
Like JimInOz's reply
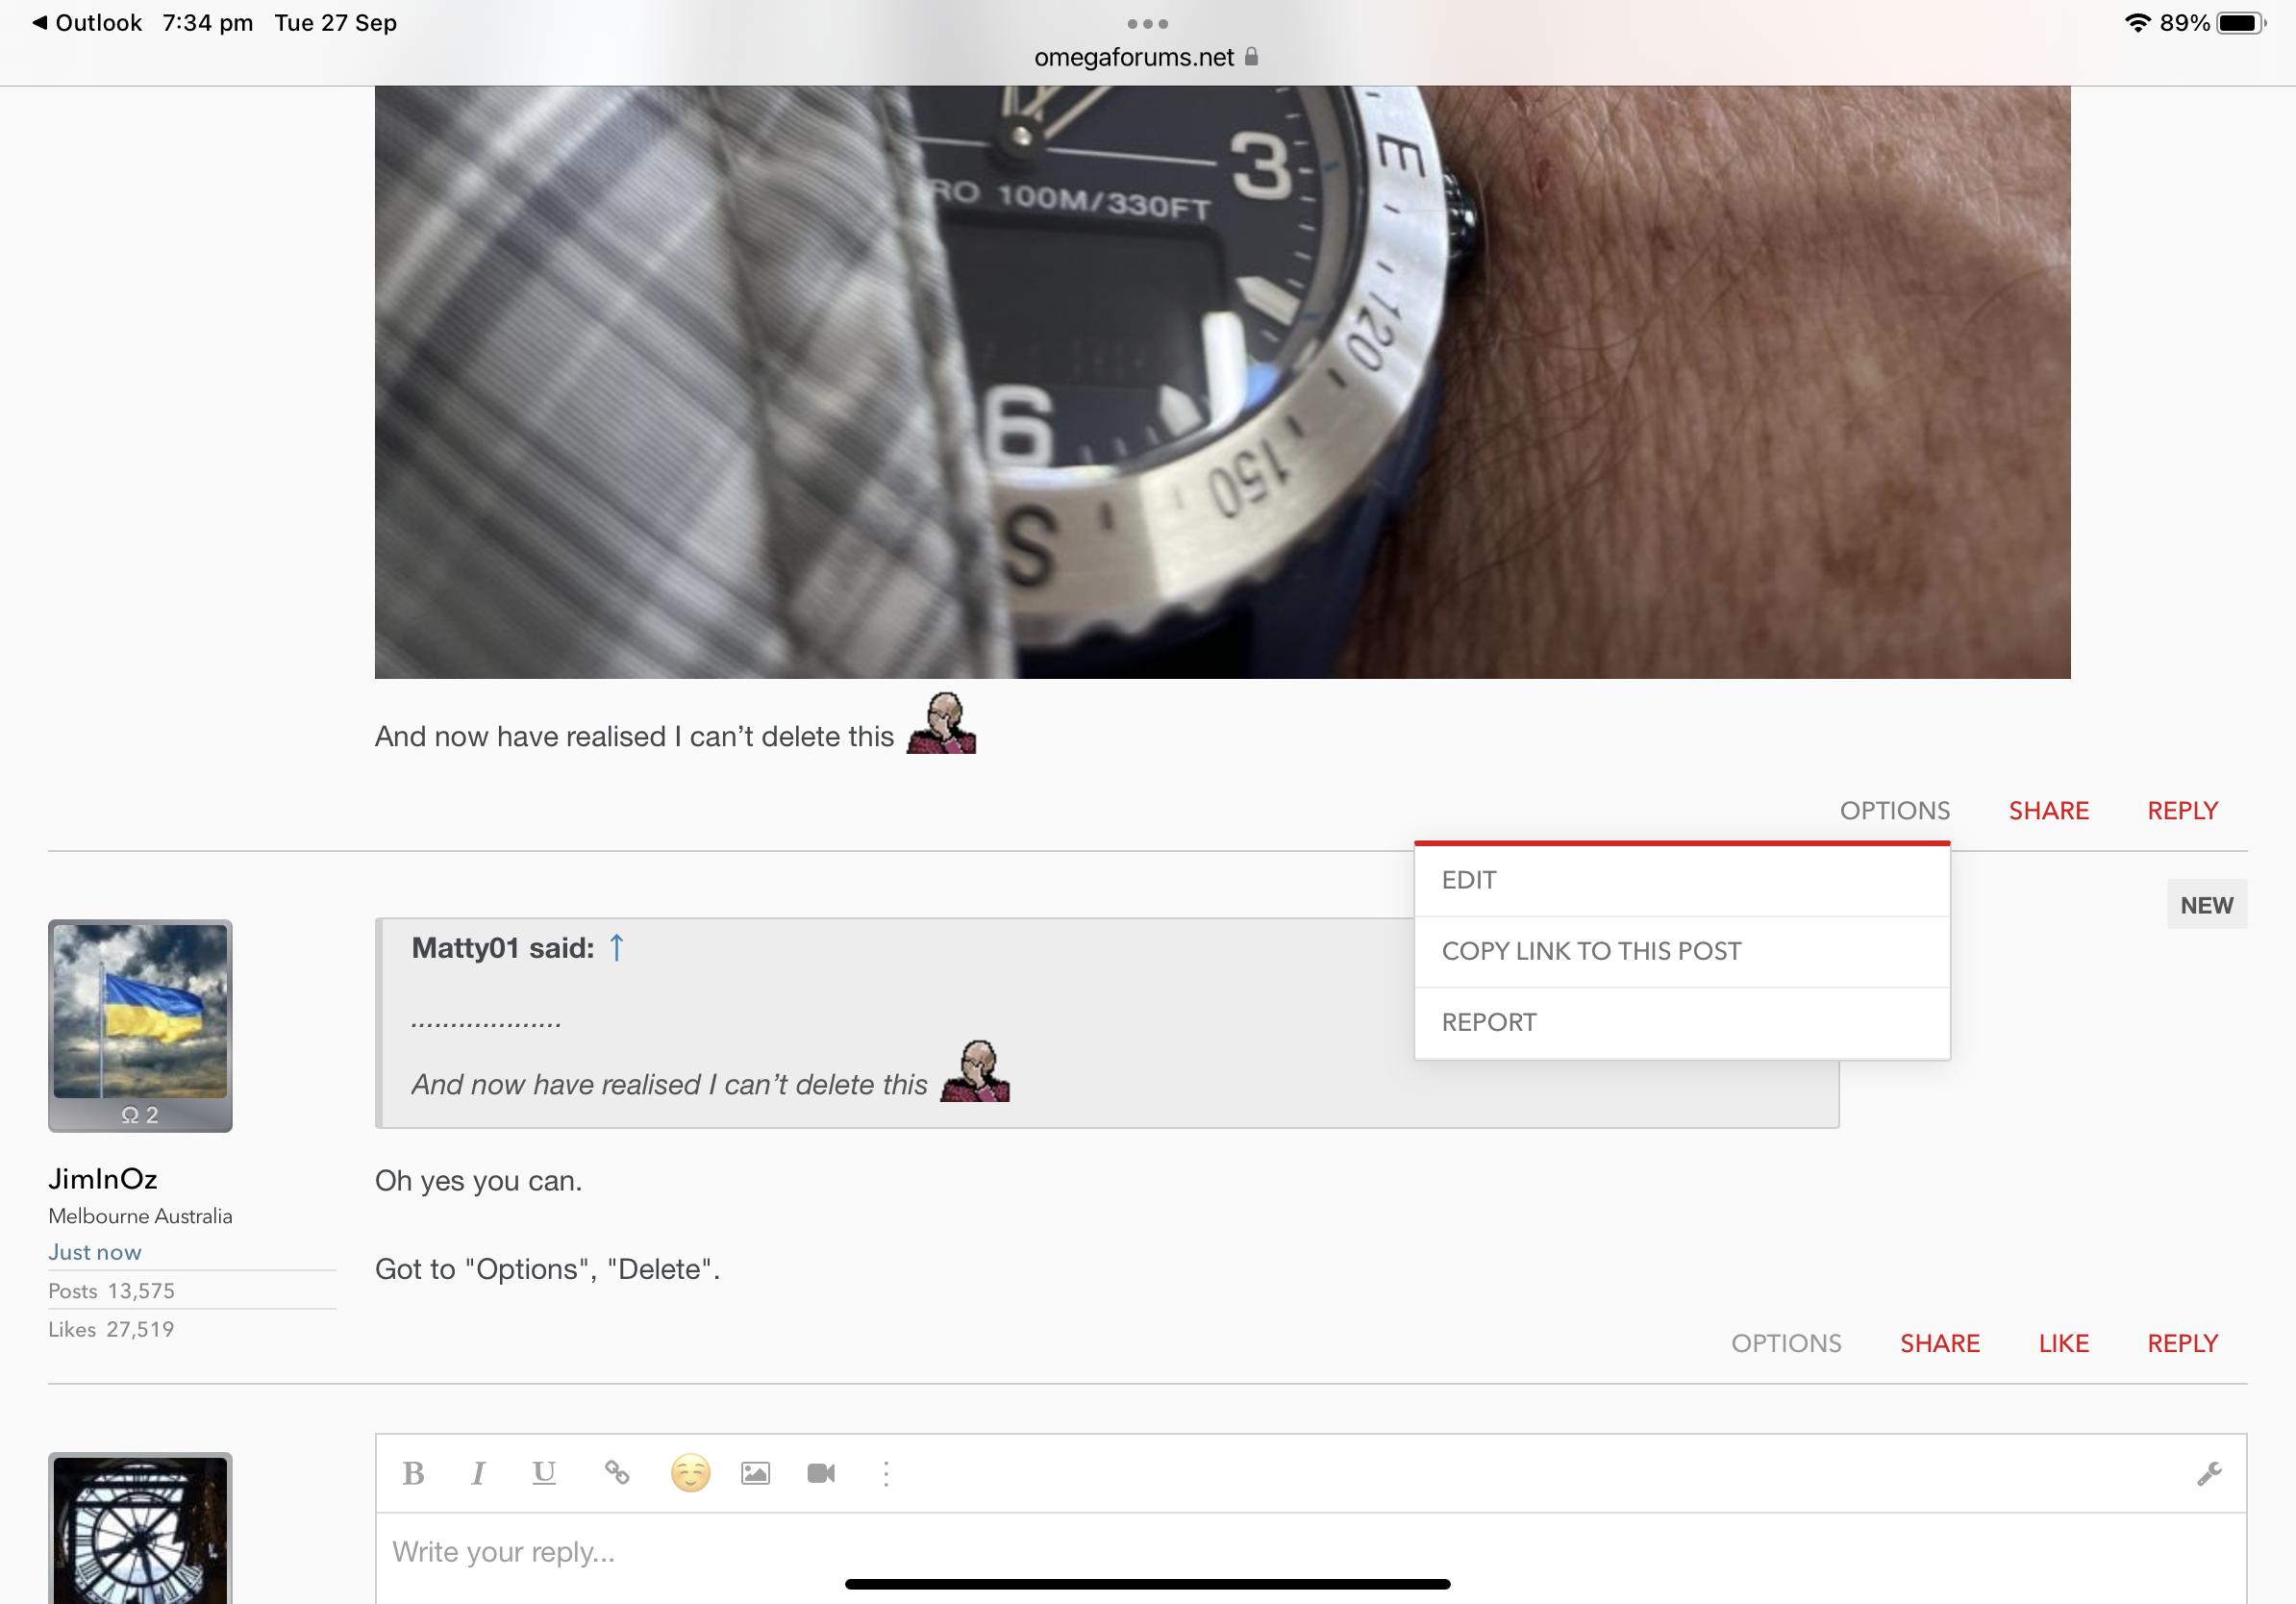[2063, 1343]
